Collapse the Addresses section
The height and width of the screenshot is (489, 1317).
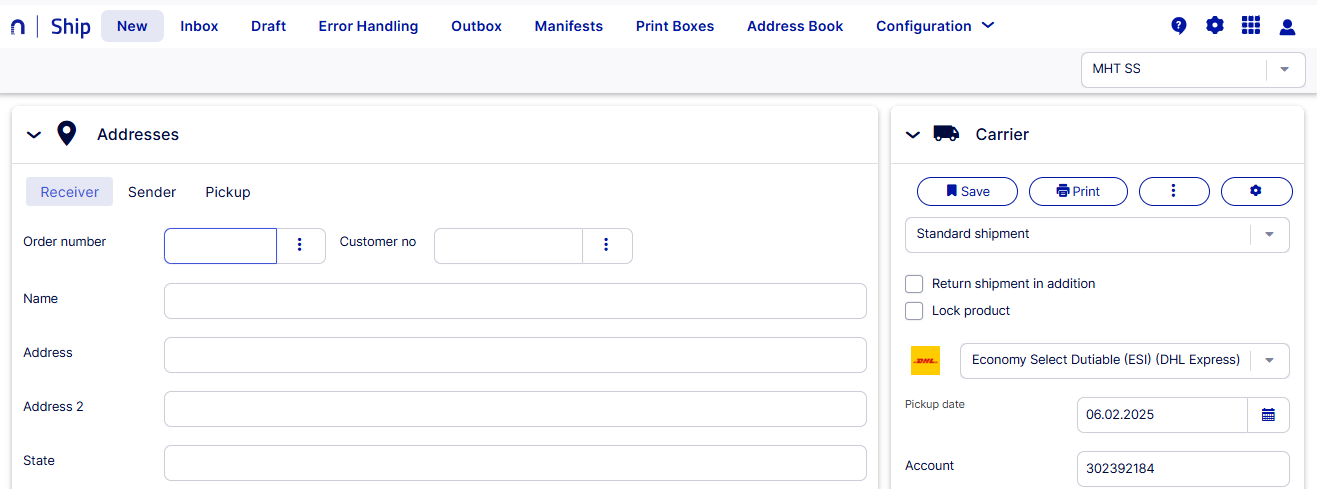click(33, 135)
